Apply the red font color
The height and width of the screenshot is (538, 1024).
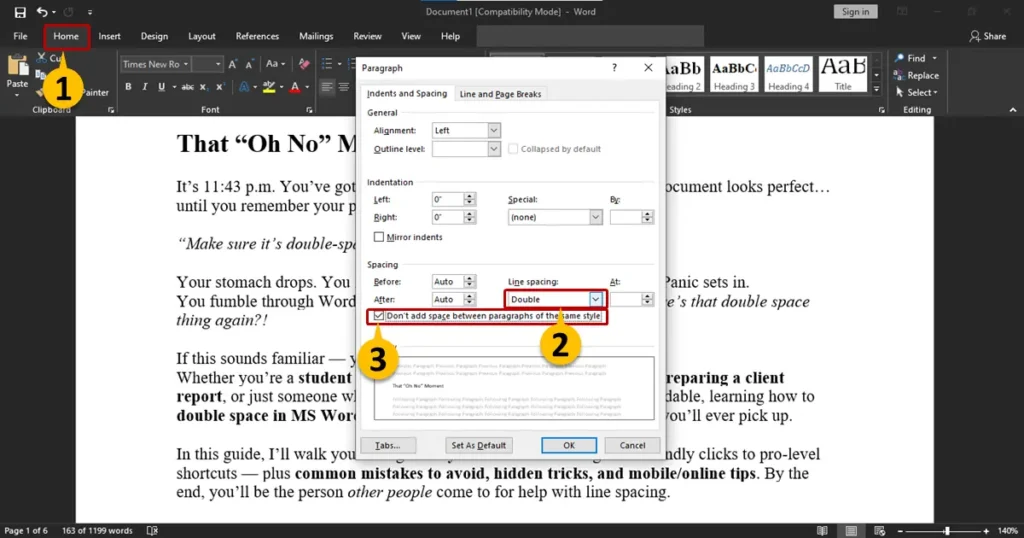pos(295,87)
